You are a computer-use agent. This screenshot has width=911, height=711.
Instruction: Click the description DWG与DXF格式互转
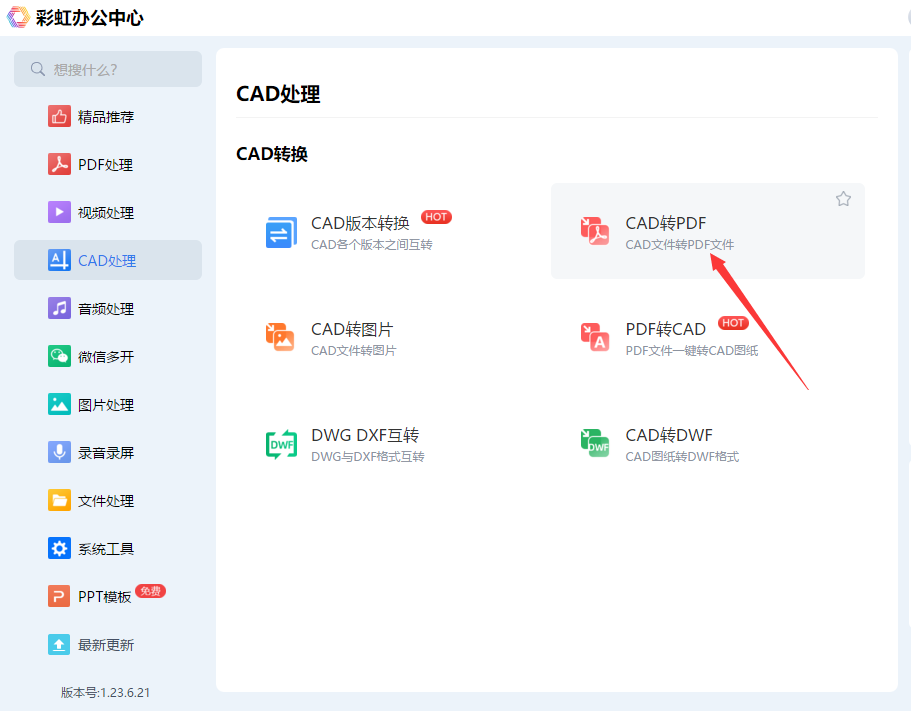(368, 457)
